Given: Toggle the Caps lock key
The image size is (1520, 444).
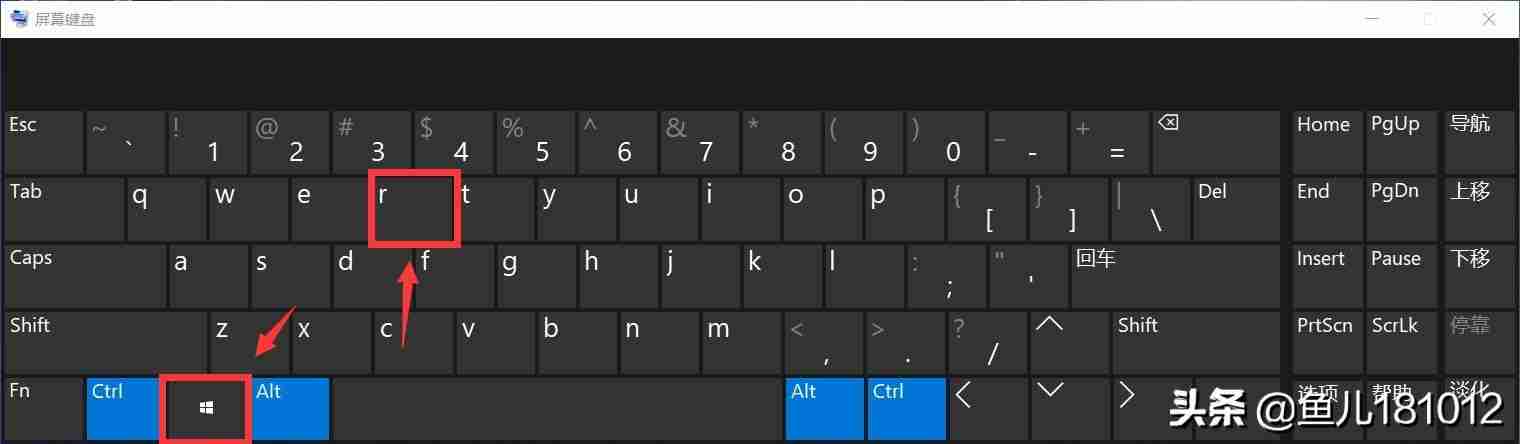Looking at the screenshot, I should (84, 275).
